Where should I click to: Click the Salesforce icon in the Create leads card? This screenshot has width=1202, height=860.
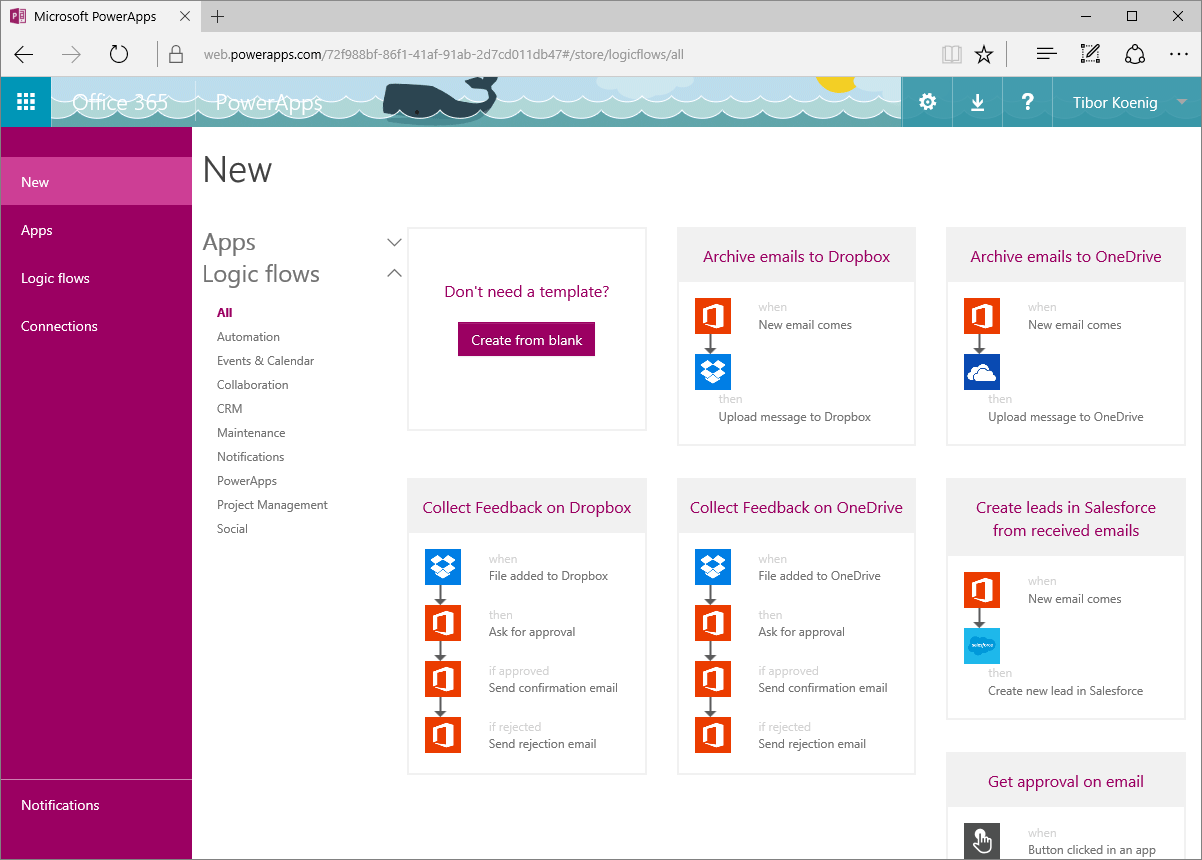982,646
